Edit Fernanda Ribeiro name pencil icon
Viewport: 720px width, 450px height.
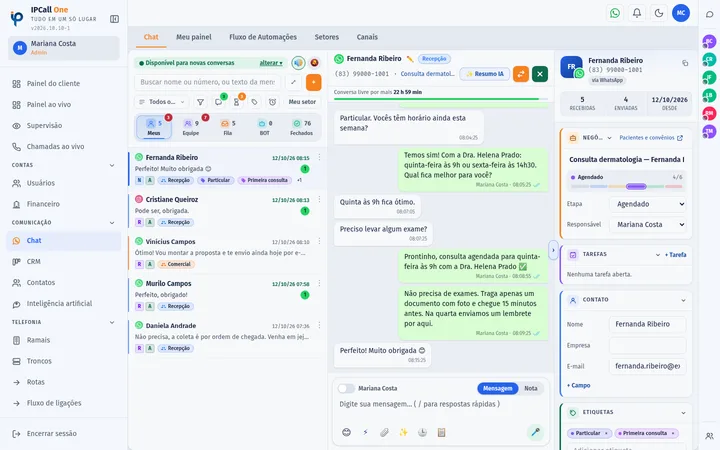click(x=410, y=59)
